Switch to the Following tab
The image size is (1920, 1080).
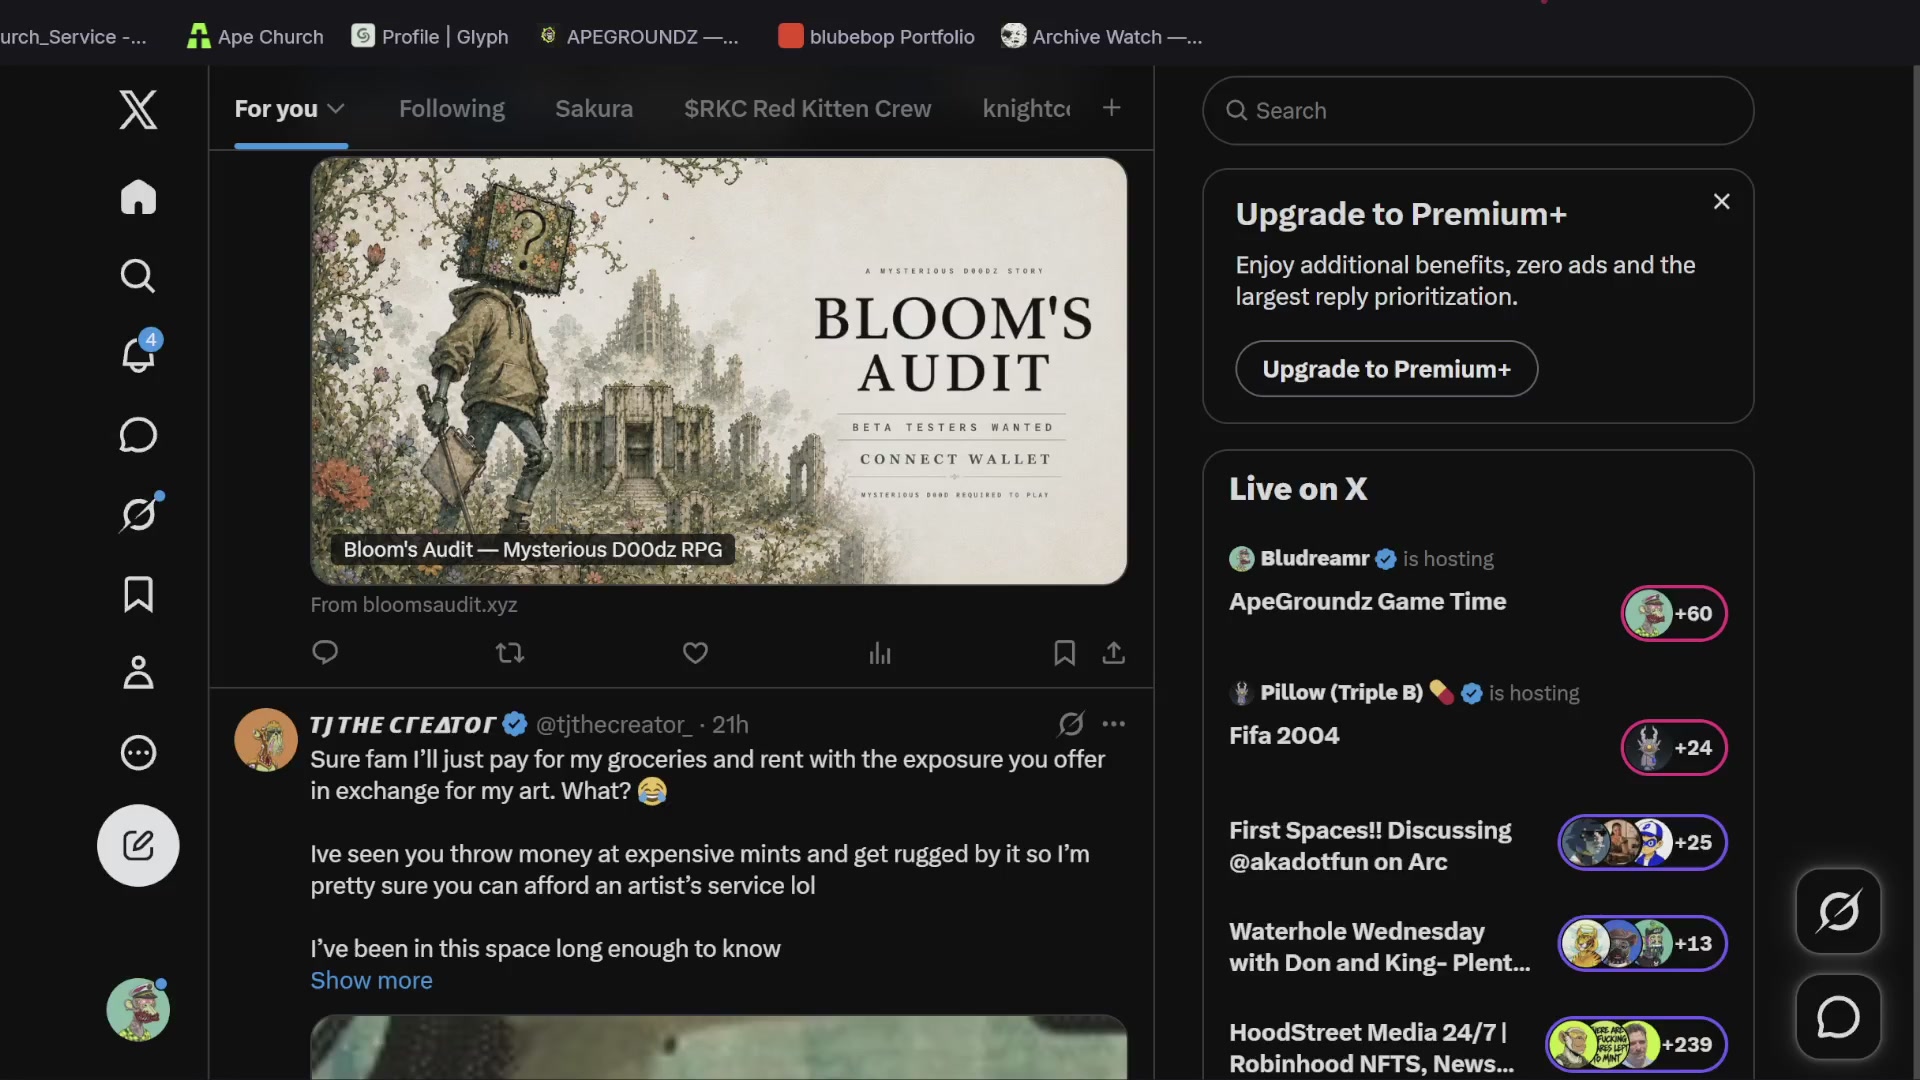point(452,108)
